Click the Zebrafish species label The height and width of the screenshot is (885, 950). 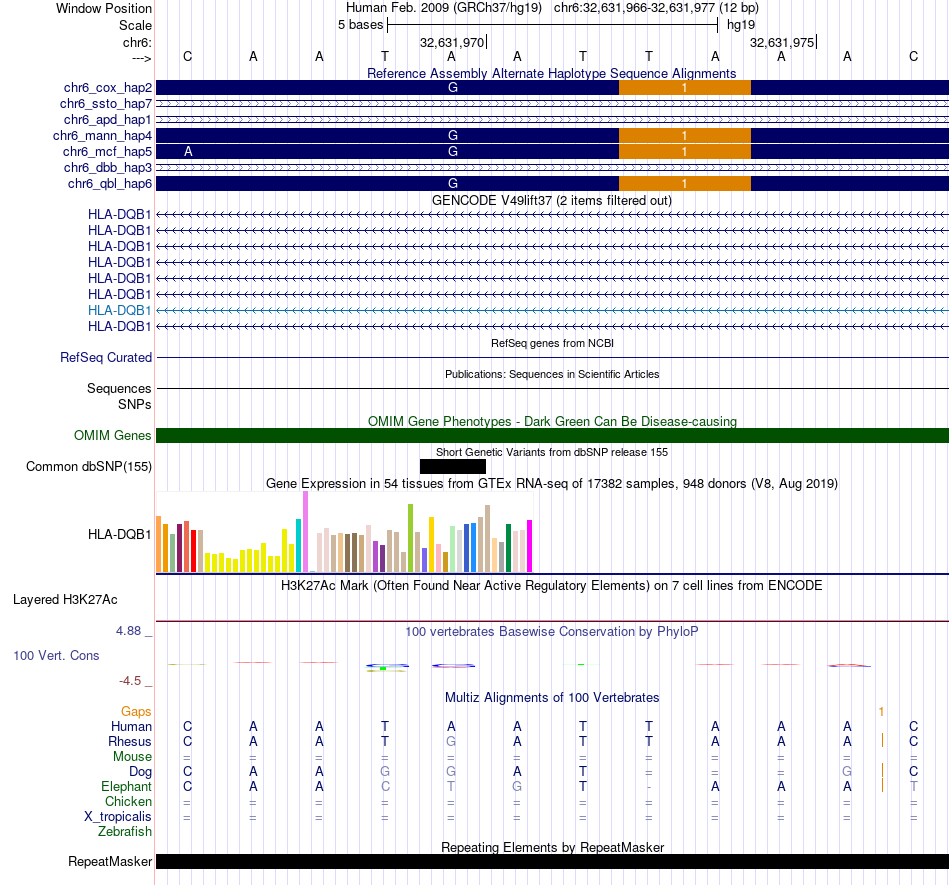tap(125, 832)
